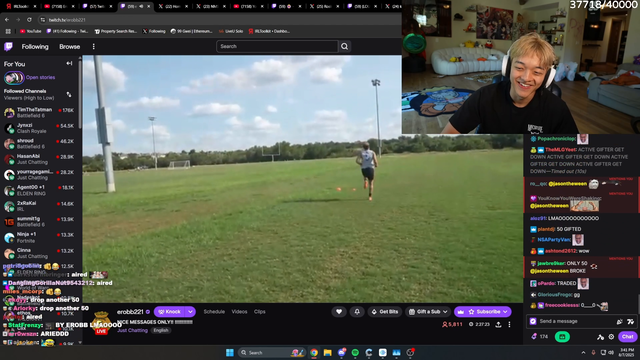The height and width of the screenshot is (360, 640).
Task: Open the three-dot menu beside Browse
Action: [93, 47]
